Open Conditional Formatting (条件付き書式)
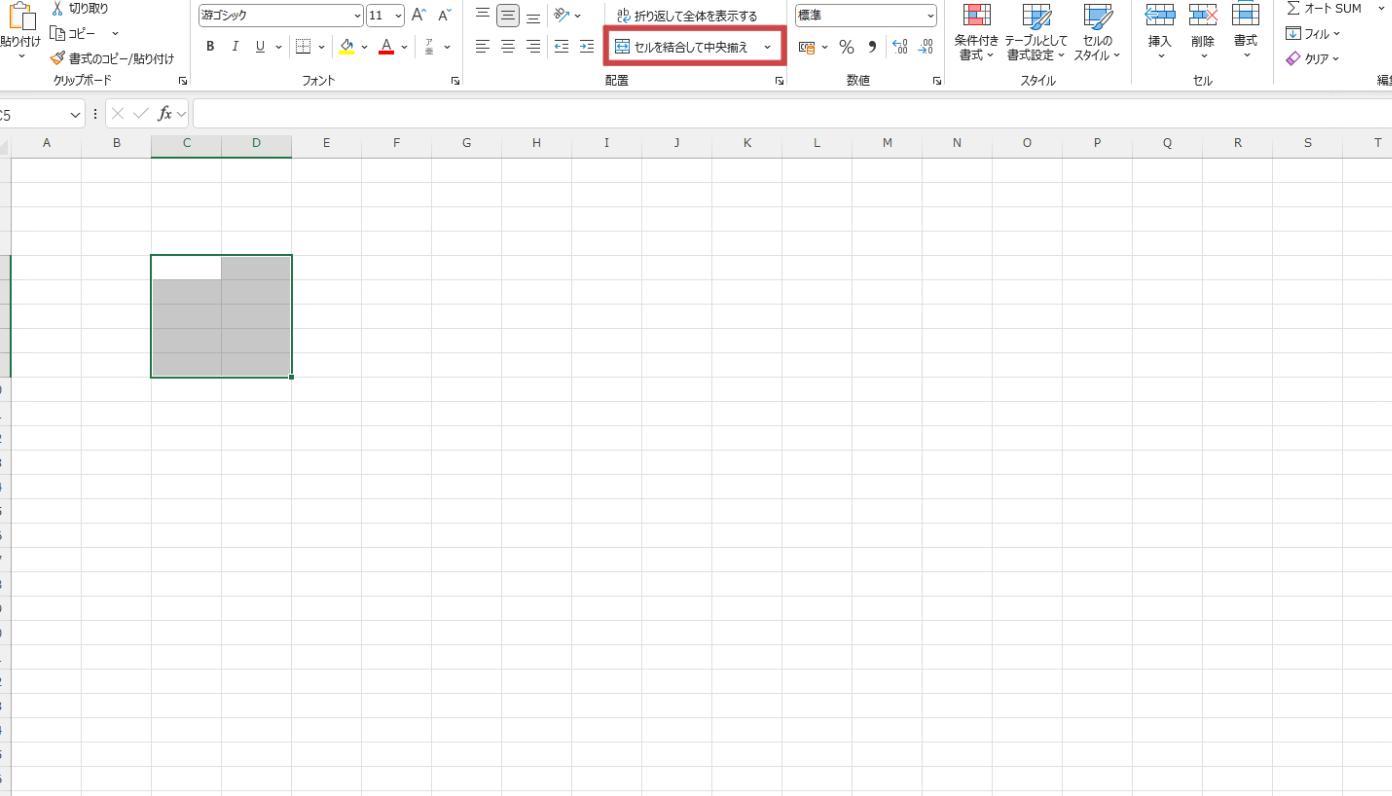The width and height of the screenshot is (1392, 796). click(x=976, y=33)
